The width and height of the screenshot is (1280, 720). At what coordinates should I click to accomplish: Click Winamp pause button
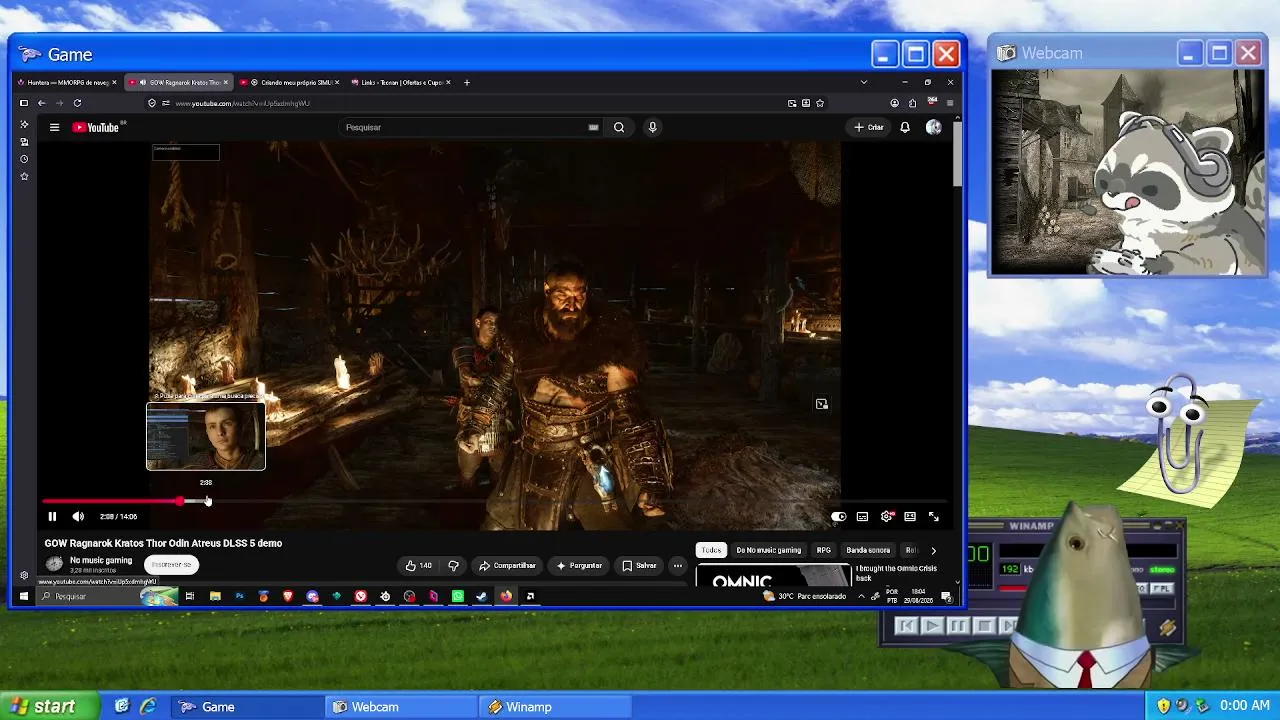click(x=957, y=626)
